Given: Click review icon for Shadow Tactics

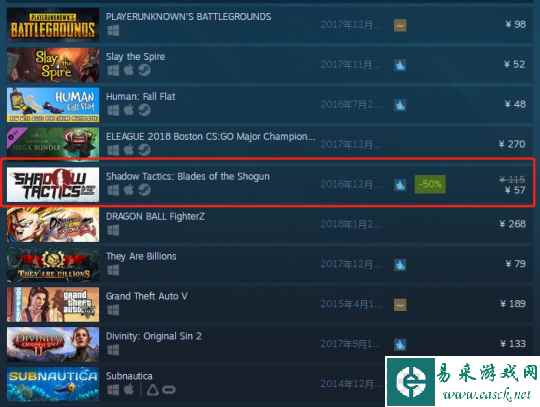Looking at the screenshot, I should (x=400, y=185).
